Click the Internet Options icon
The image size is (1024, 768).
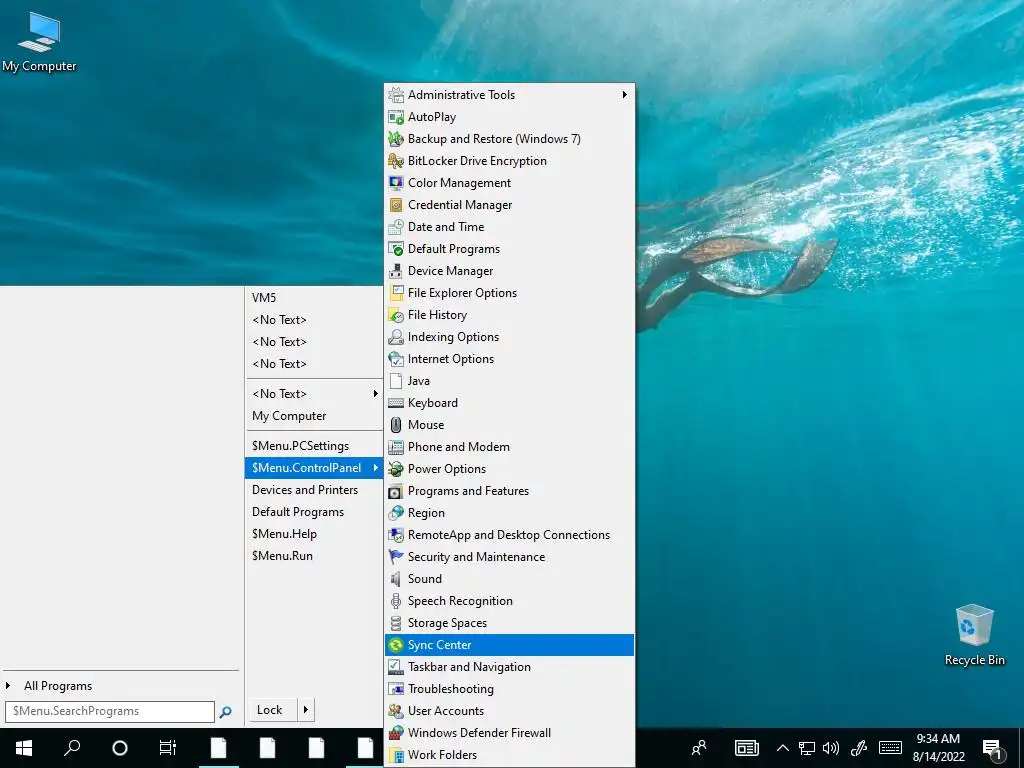click(x=396, y=359)
